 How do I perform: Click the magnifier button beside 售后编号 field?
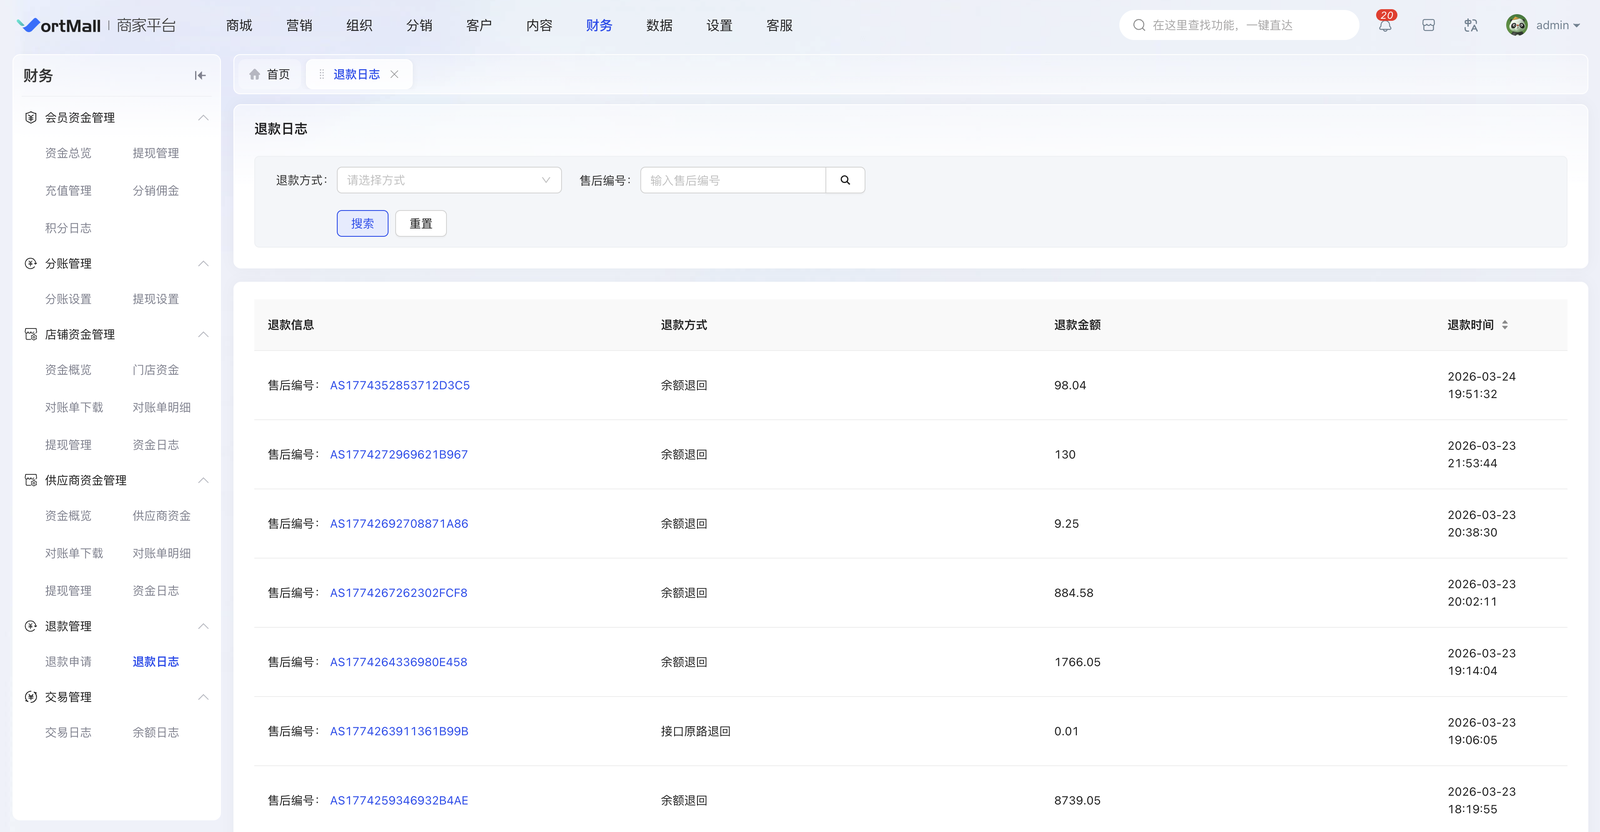point(845,181)
